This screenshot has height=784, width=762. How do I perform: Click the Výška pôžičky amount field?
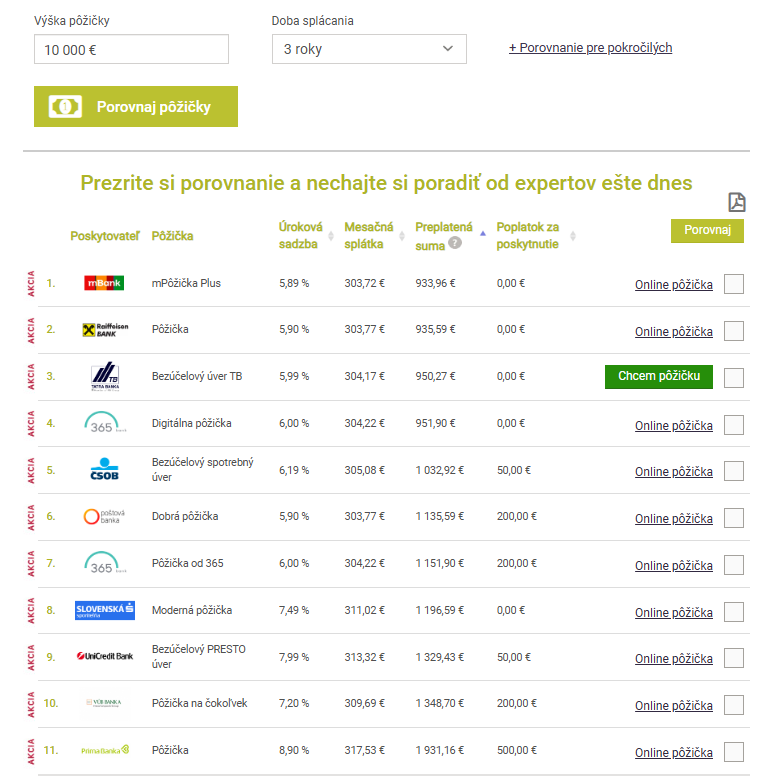coord(131,49)
